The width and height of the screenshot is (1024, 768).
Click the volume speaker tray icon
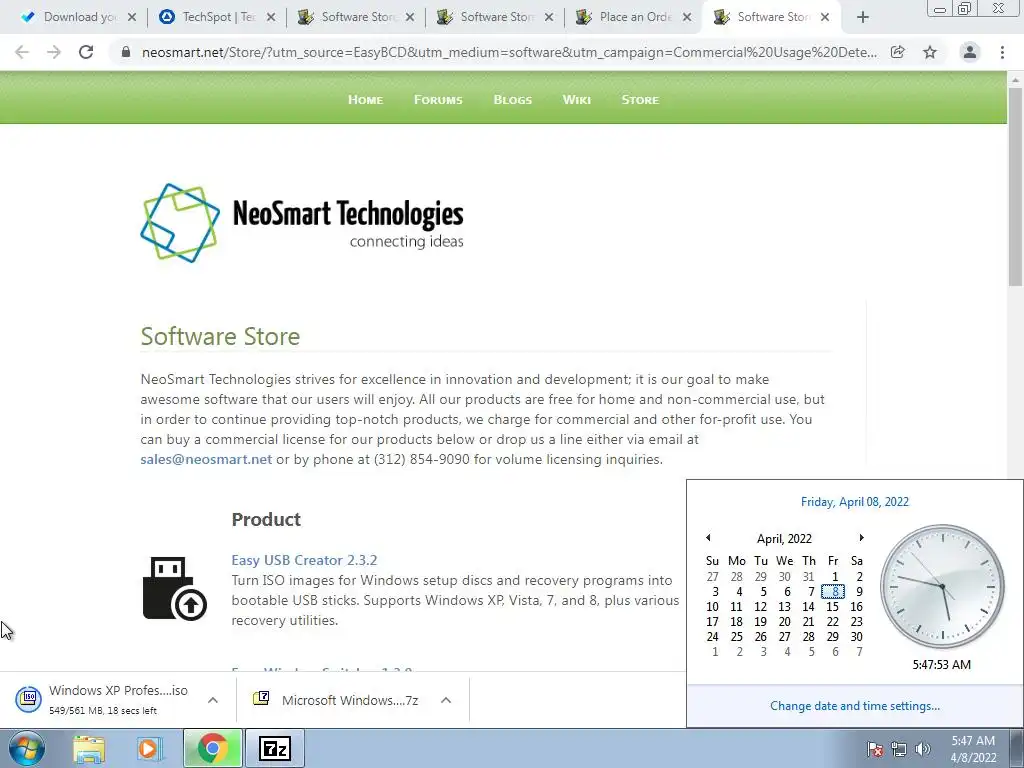tap(923, 749)
